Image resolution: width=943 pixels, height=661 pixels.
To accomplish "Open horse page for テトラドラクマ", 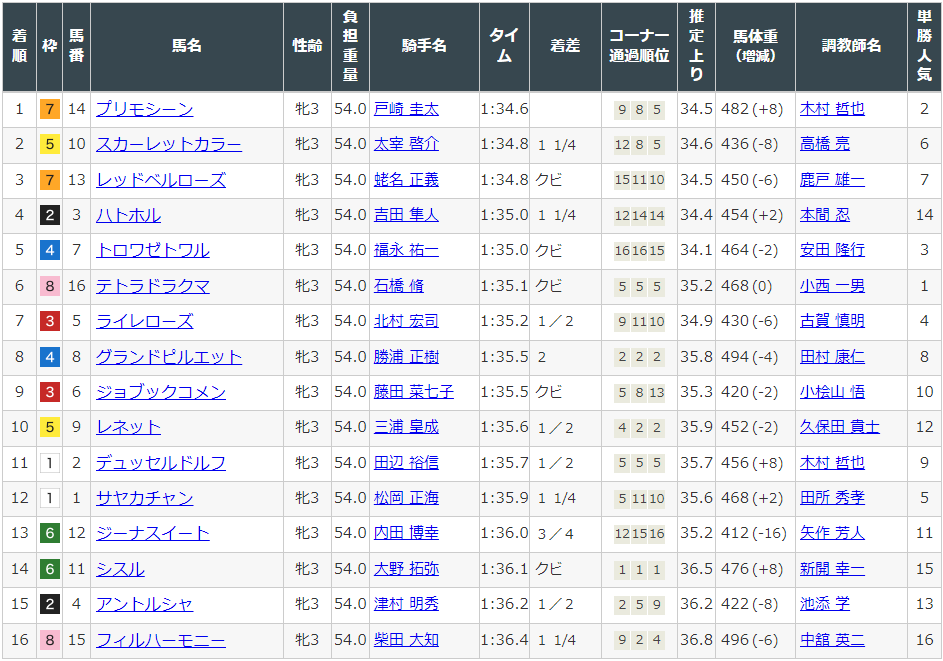I will 153,286.
